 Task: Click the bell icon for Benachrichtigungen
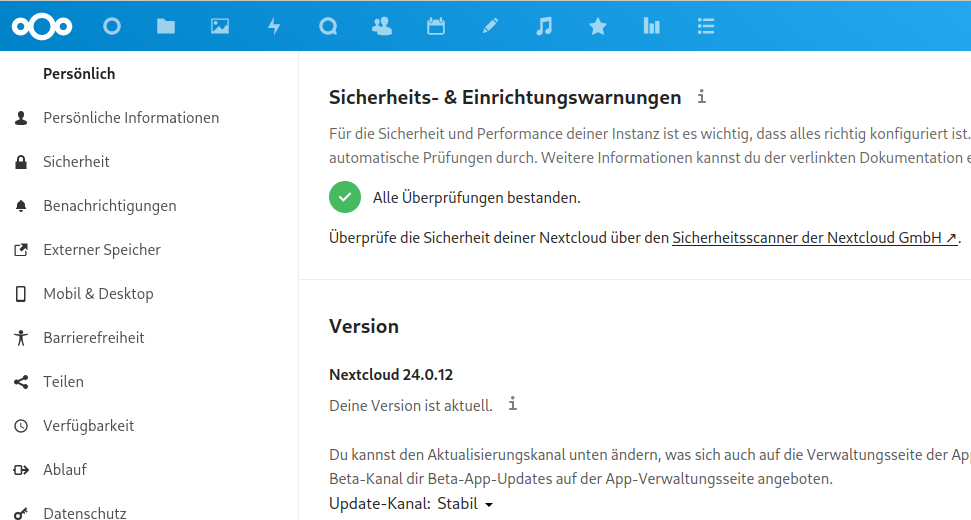tap(21, 206)
